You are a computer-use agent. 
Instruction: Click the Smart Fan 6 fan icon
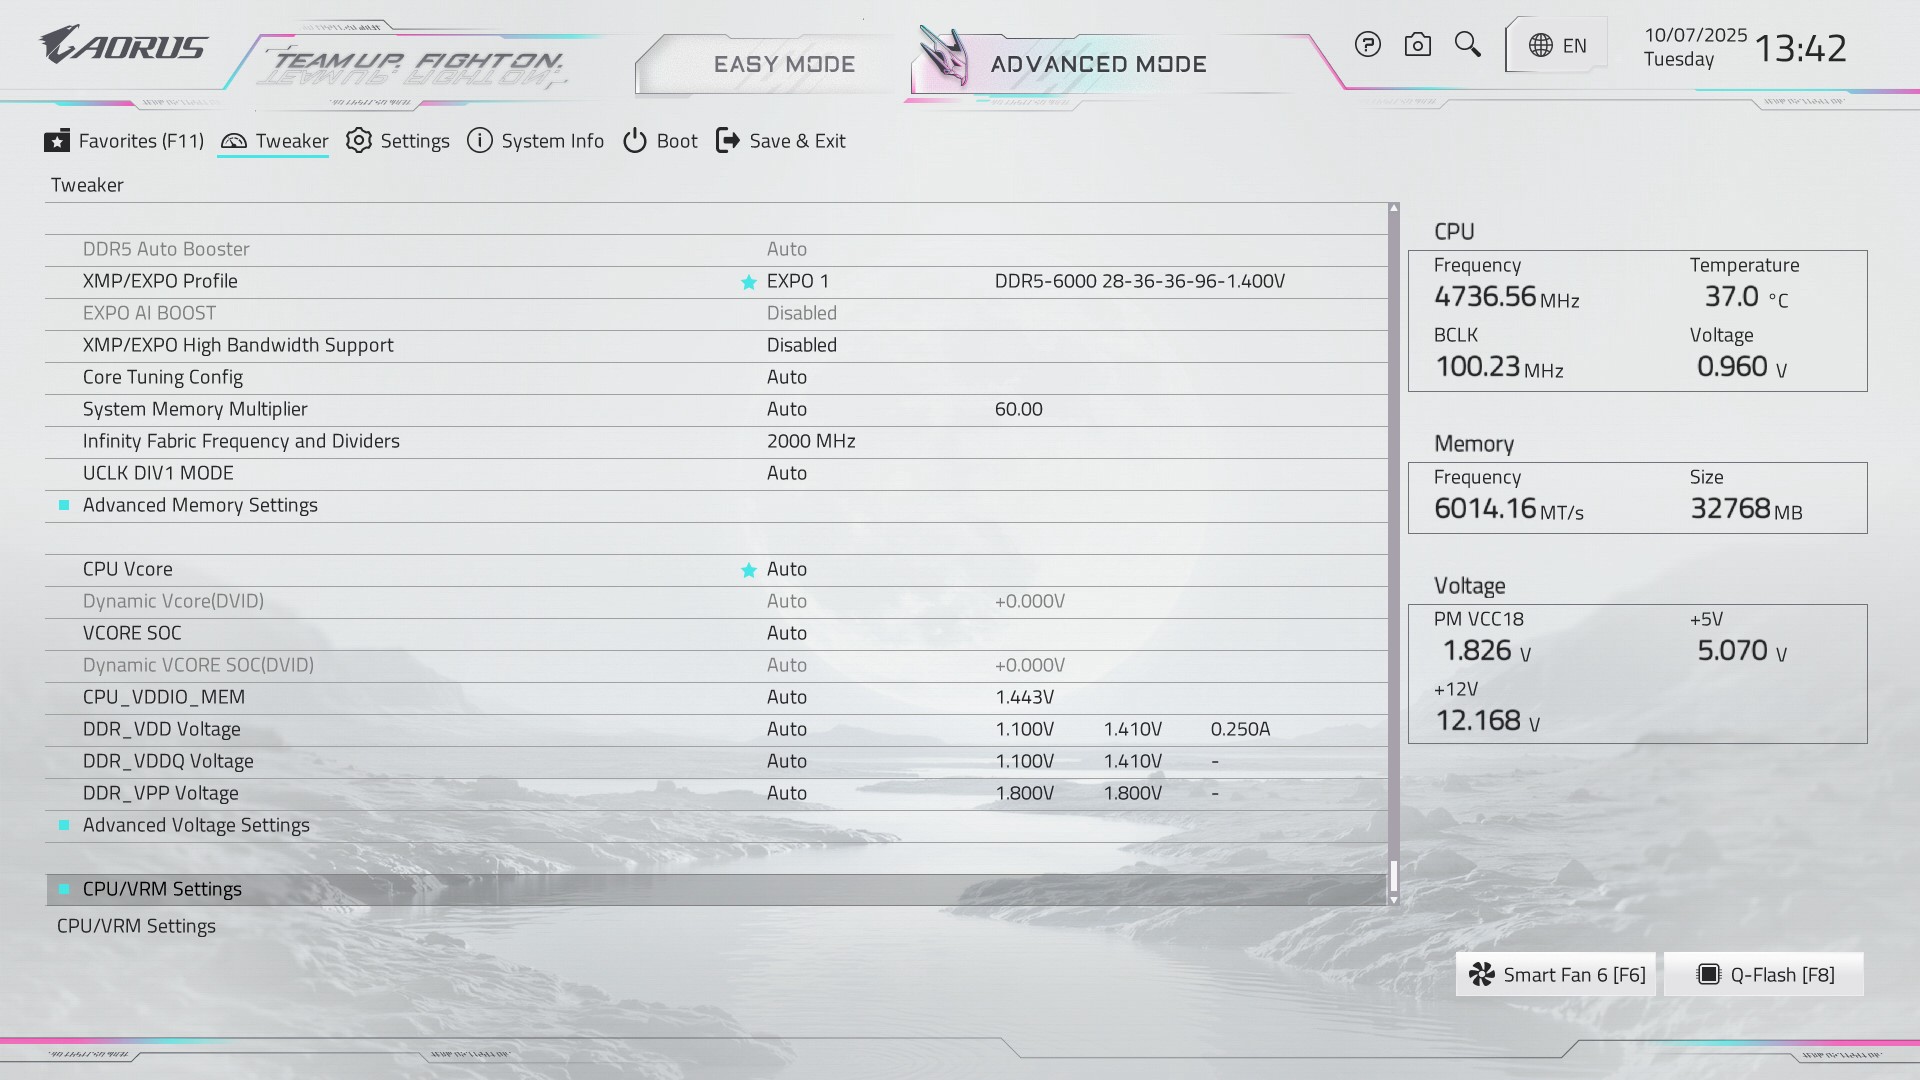tap(1481, 975)
